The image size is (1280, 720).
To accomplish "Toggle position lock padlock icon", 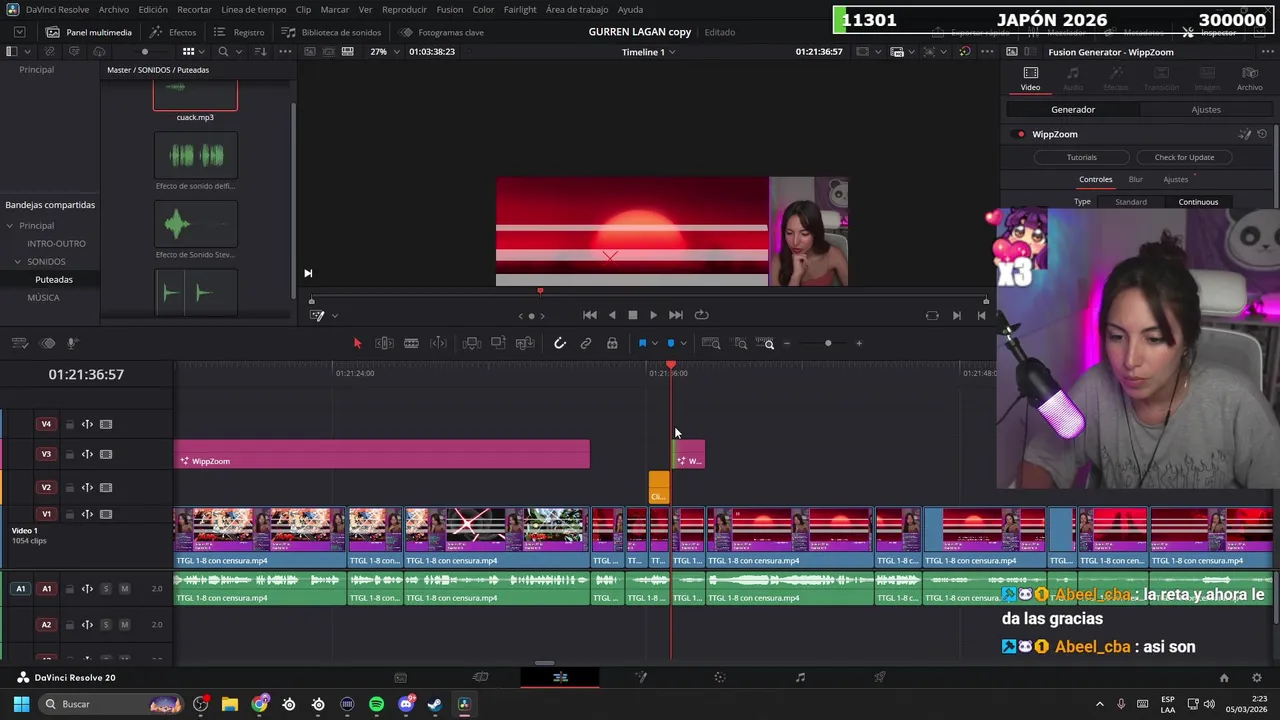I will (x=612, y=343).
